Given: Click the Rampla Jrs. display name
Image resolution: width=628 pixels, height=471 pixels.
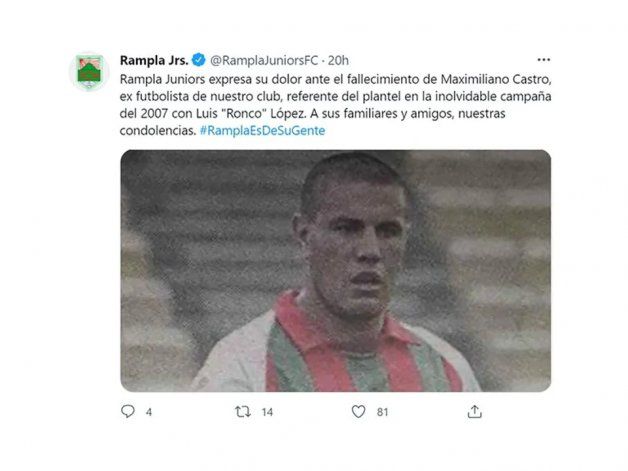Looking at the screenshot, I should pyautogui.click(x=154, y=60).
